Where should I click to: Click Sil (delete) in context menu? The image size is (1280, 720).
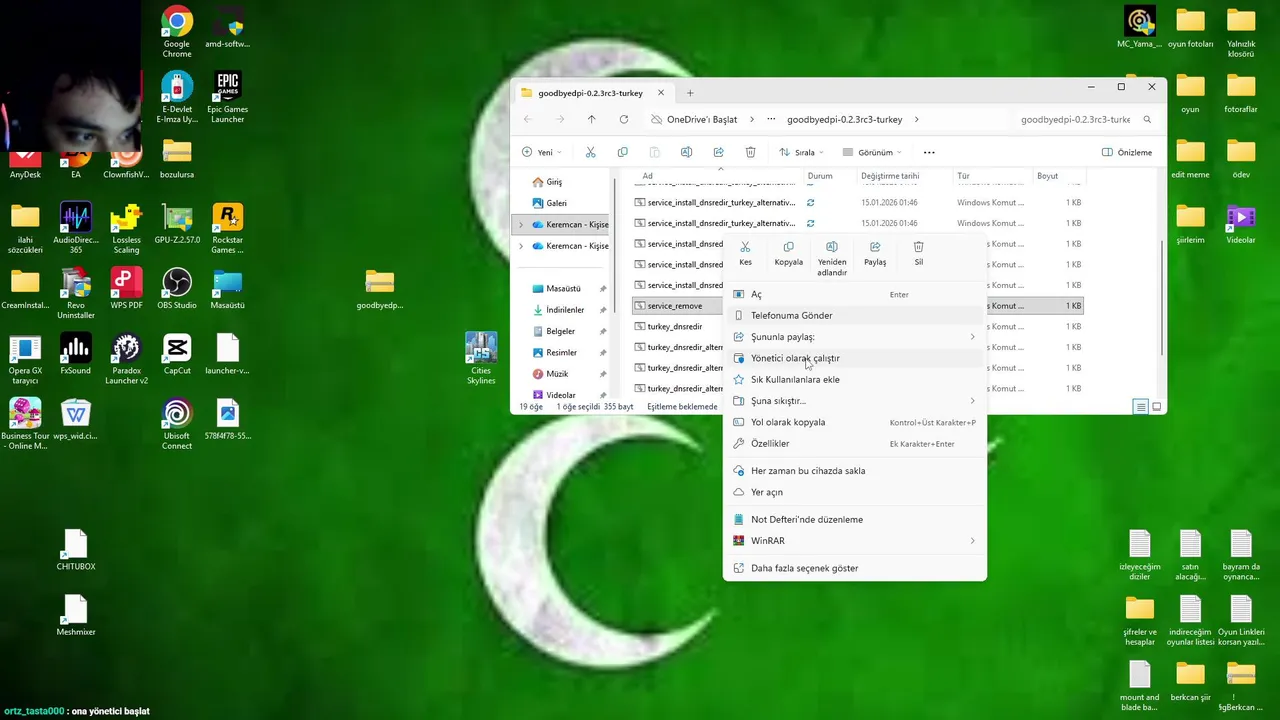pos(918,253)
